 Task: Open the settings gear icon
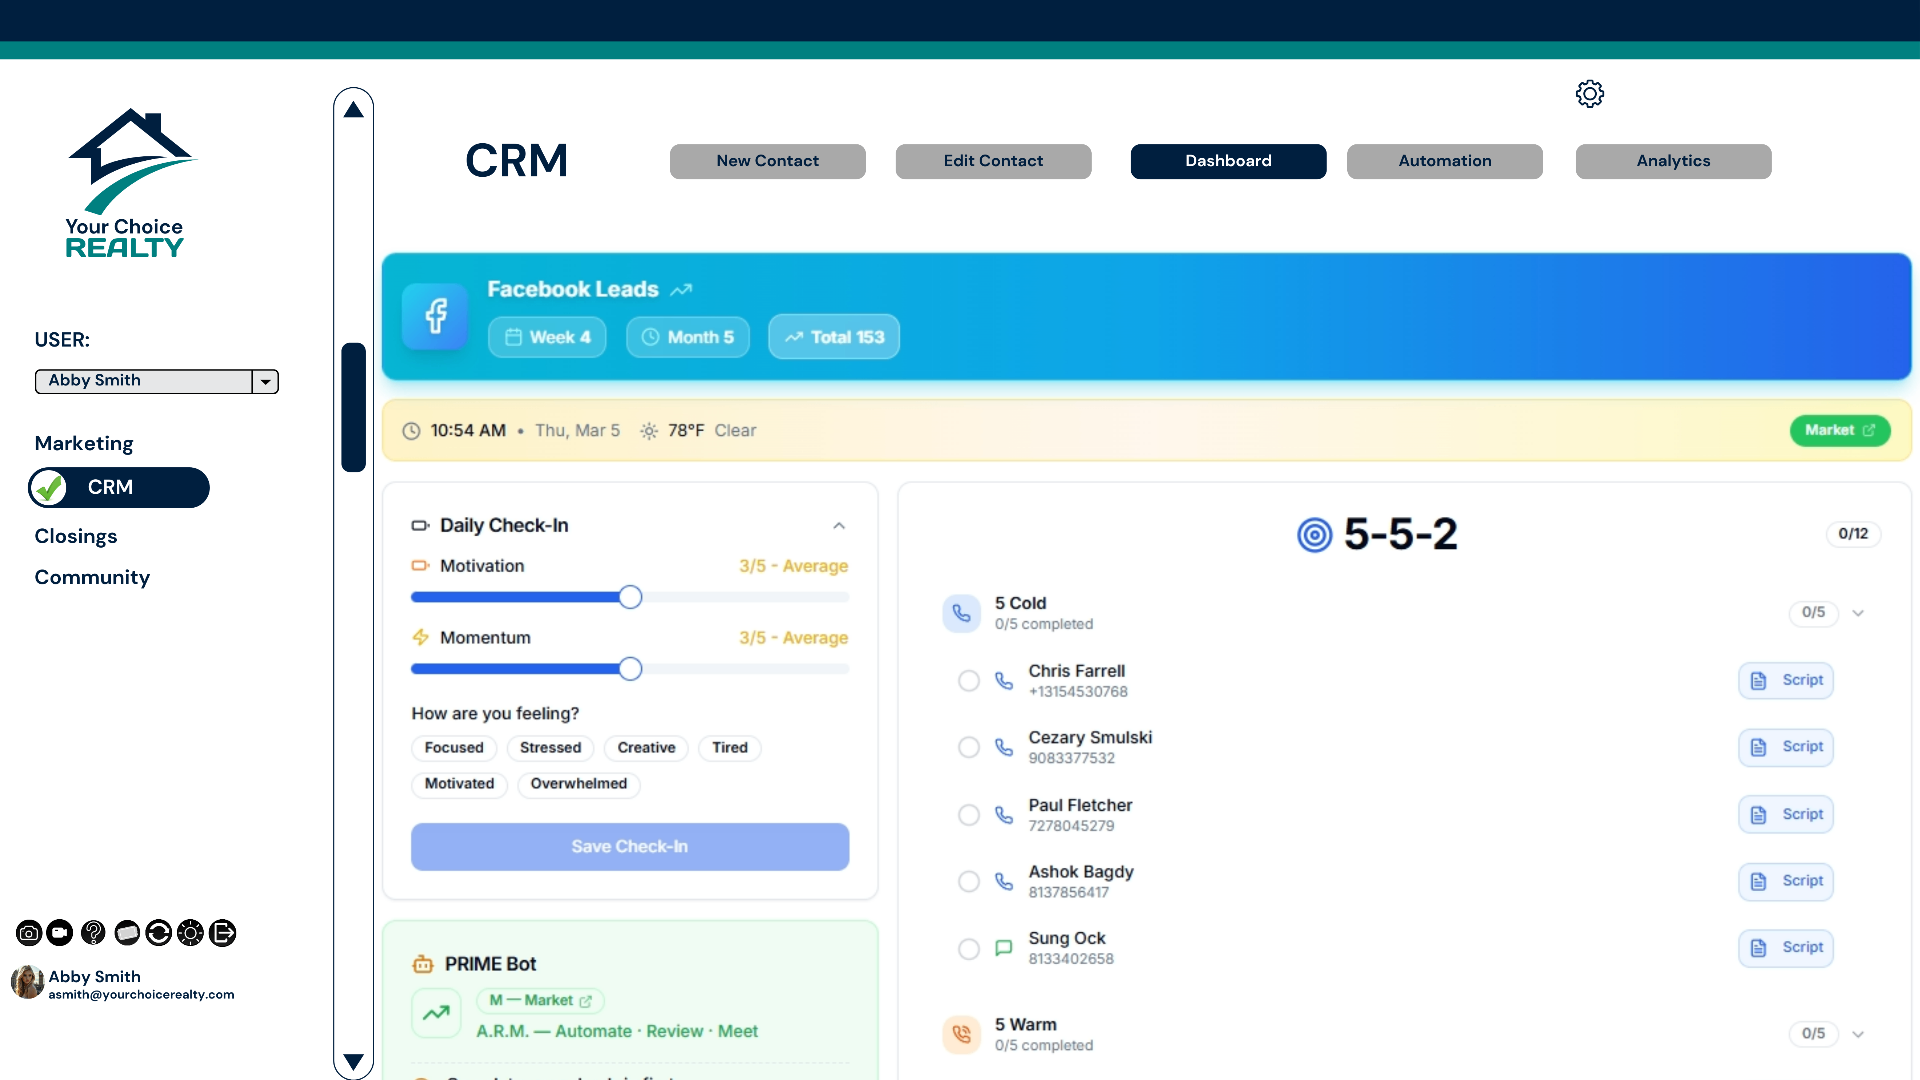pos(1590,94)
